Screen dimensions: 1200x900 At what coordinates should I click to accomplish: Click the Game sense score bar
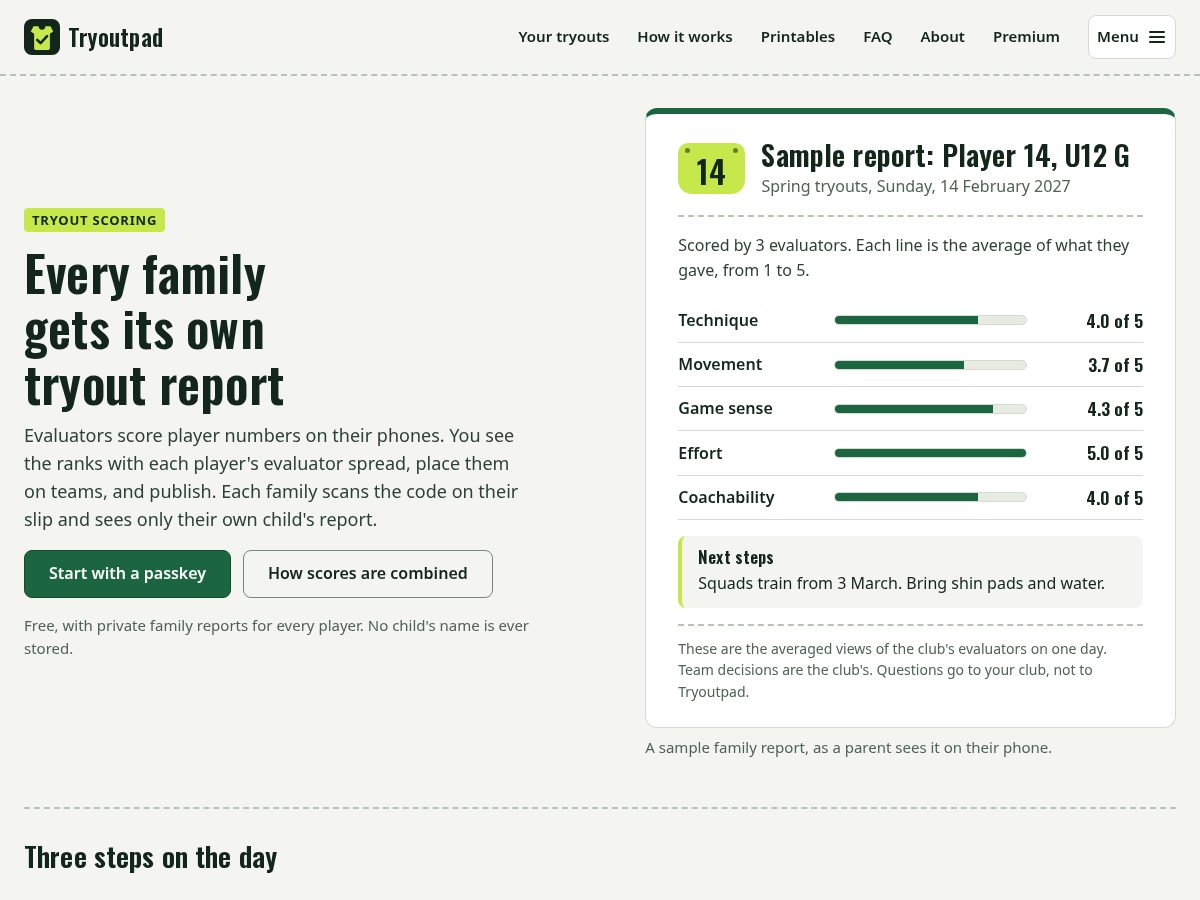931,409
